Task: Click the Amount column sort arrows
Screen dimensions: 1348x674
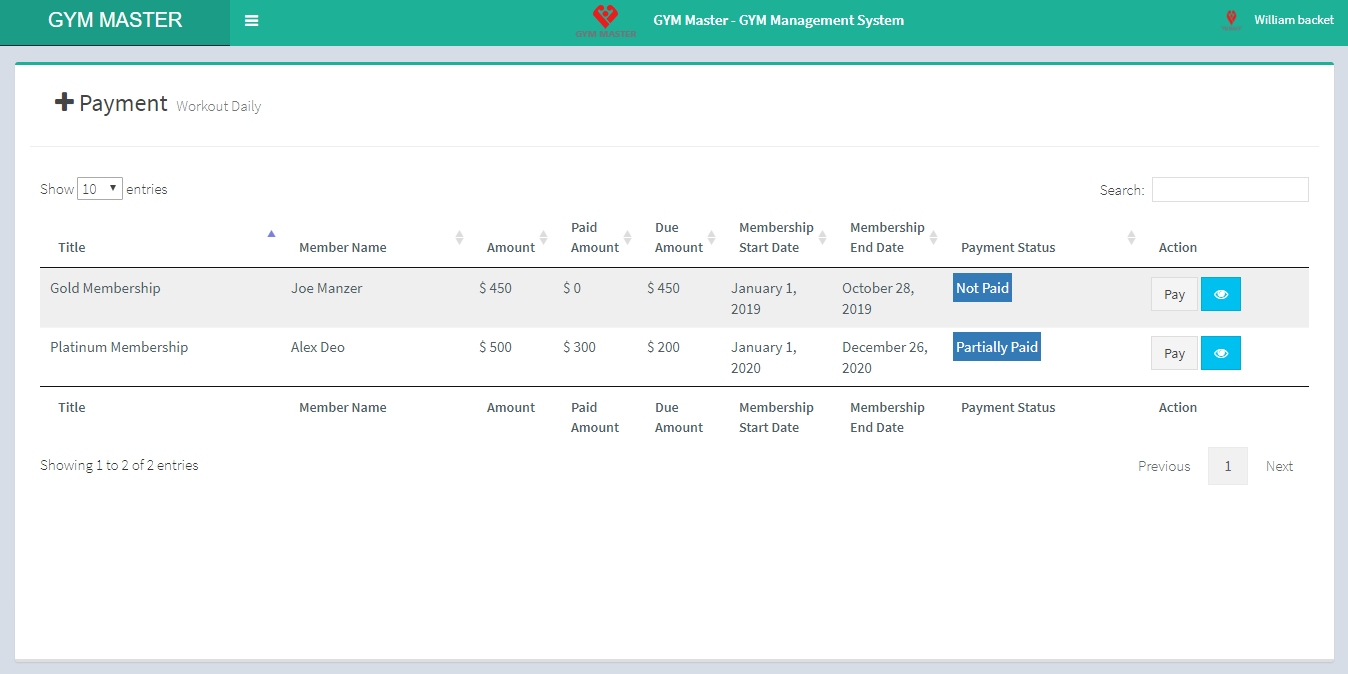Action: [x=543, y=238]
